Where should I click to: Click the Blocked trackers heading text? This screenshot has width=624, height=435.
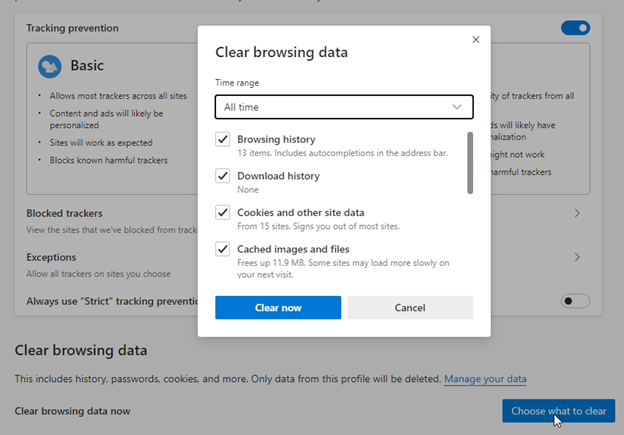pyautogui.click(x=64, y=213)
